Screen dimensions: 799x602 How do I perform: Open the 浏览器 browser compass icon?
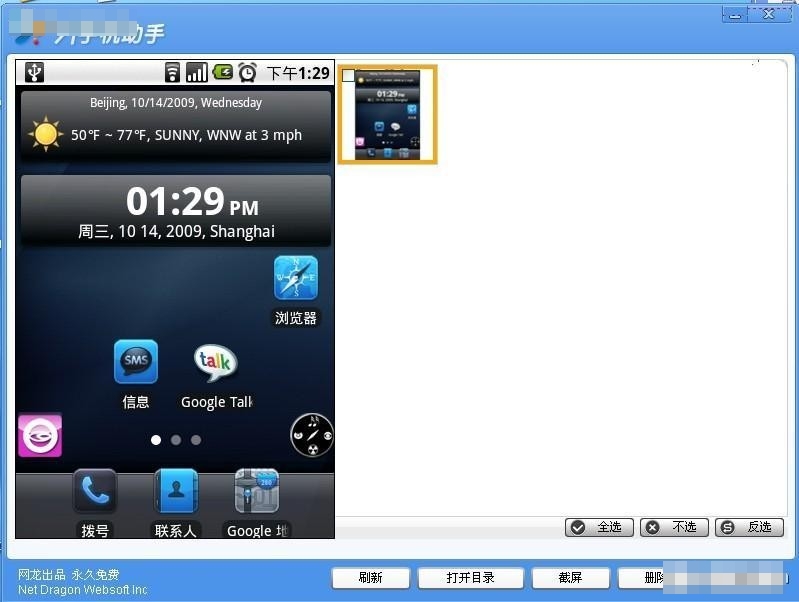296,278
